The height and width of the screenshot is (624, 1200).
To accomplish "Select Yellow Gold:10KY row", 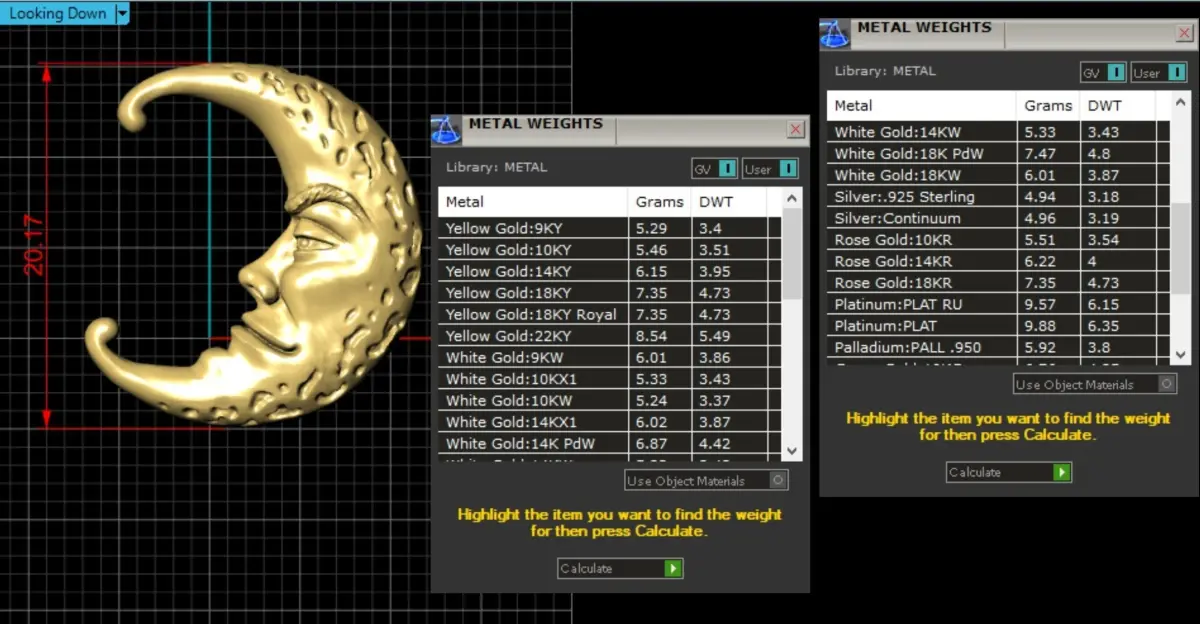I will 610,250.
